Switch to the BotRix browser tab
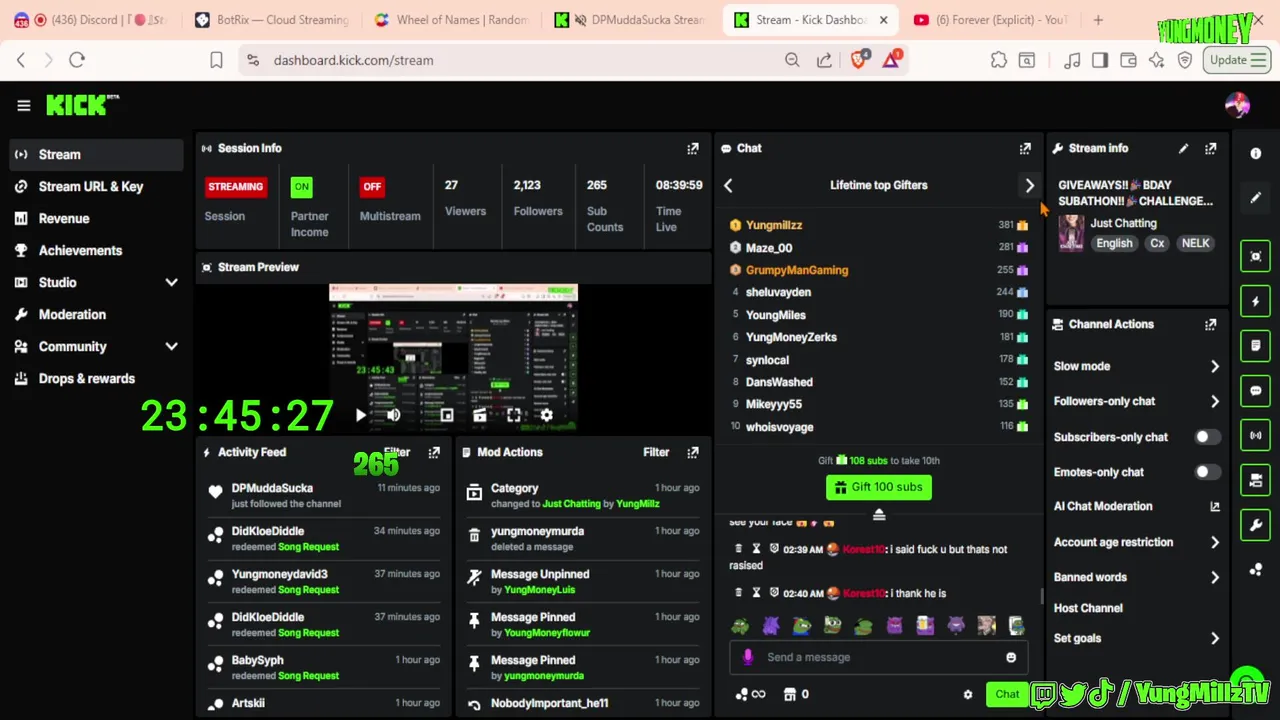The image size is (1280, 720). click(271, 20)
